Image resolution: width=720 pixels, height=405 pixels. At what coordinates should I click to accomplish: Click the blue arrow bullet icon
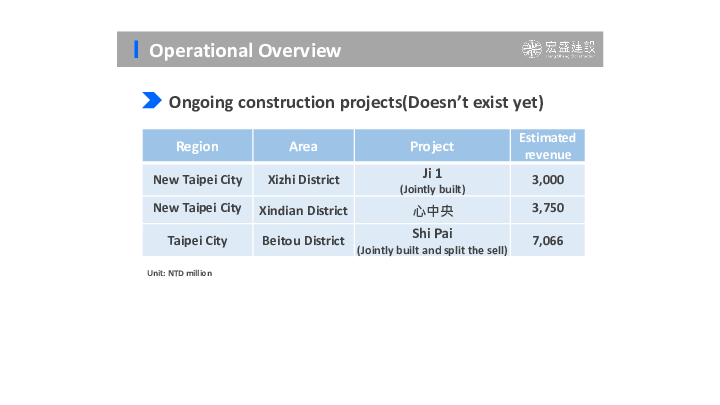tap(152, 100)
